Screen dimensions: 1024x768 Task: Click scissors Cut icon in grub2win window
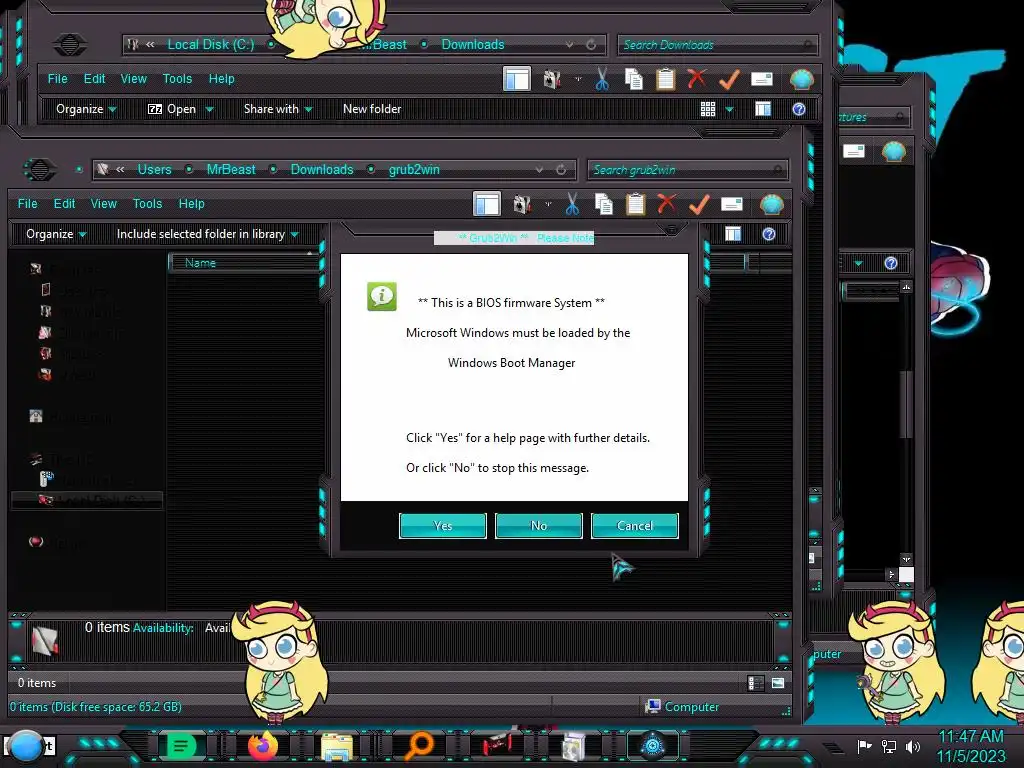point(572,204)
